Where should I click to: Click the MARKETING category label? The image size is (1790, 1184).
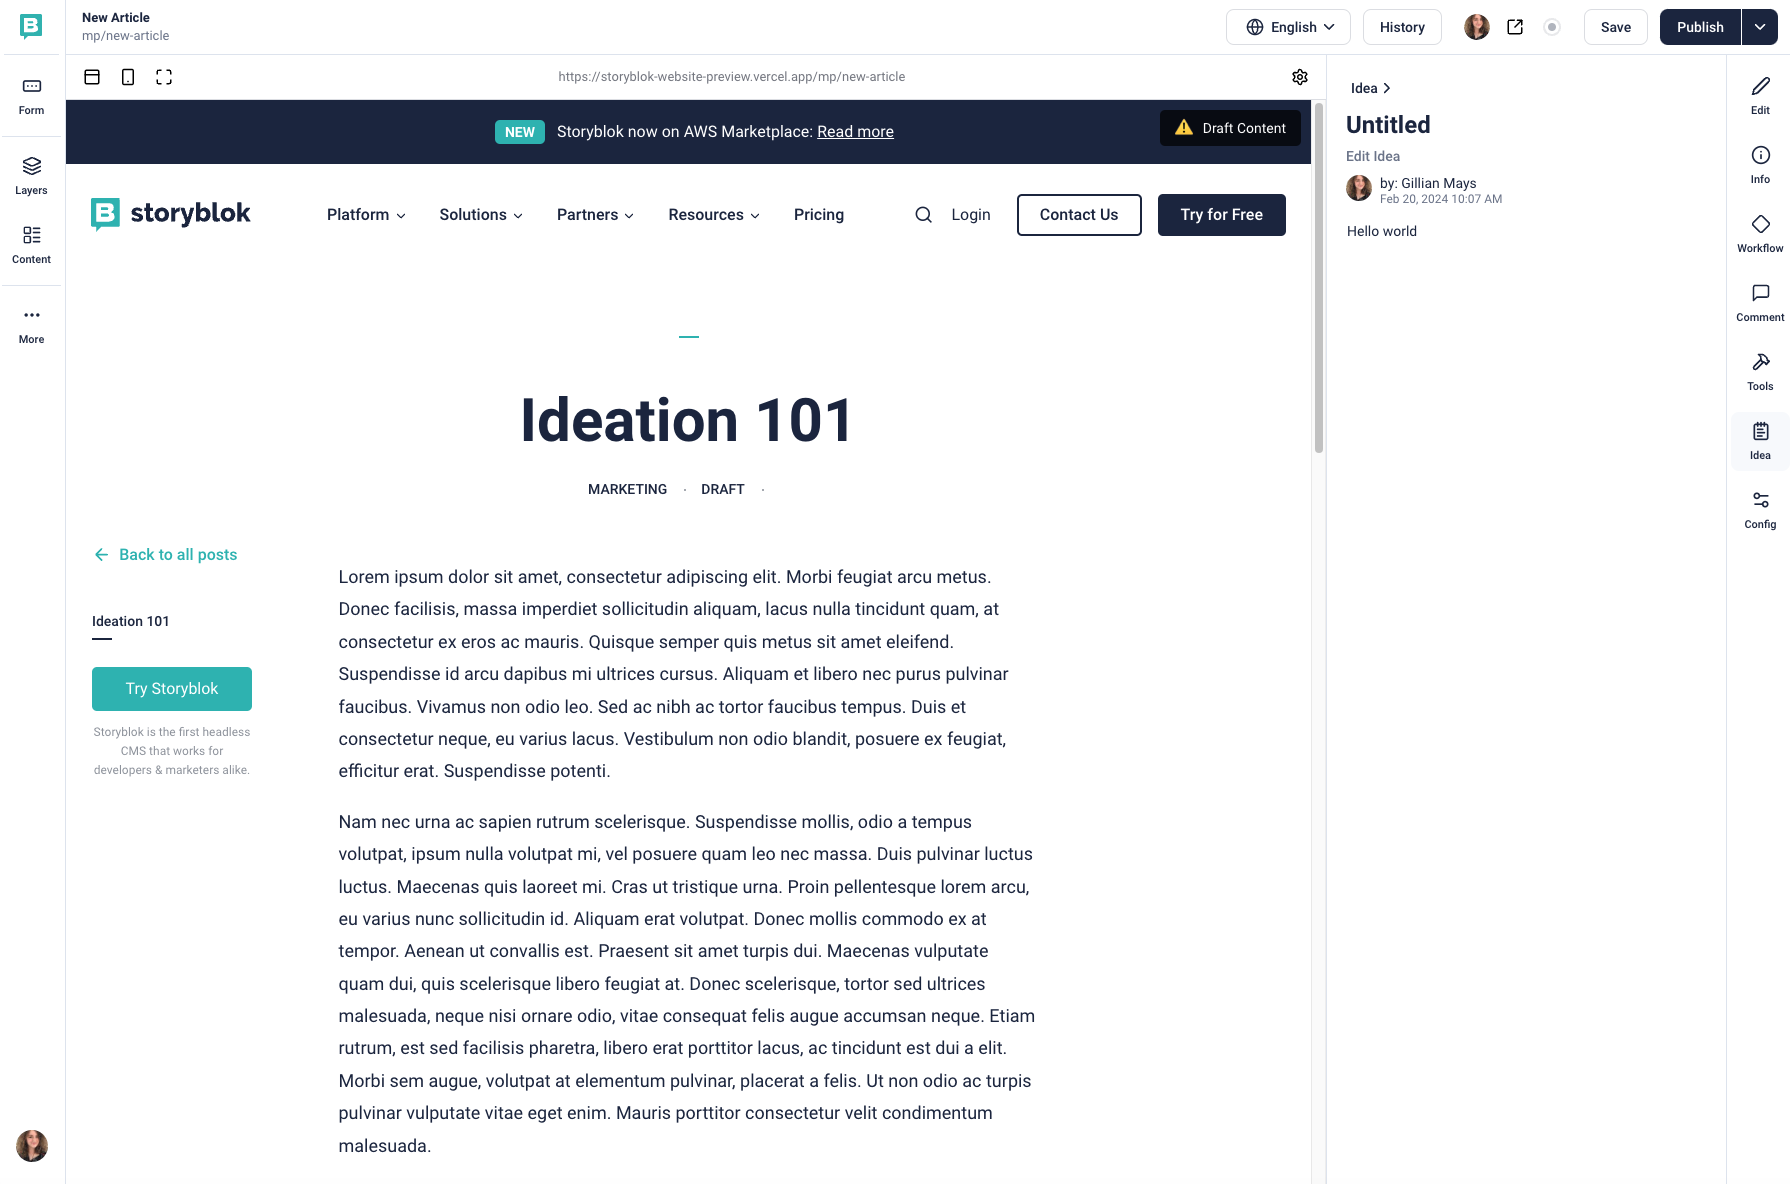[627, 489]
